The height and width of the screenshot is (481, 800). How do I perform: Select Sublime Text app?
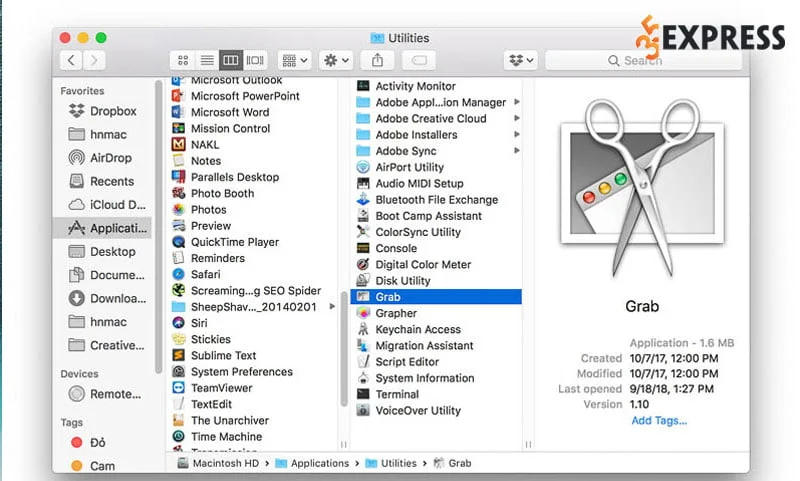[x=214, y=356]
